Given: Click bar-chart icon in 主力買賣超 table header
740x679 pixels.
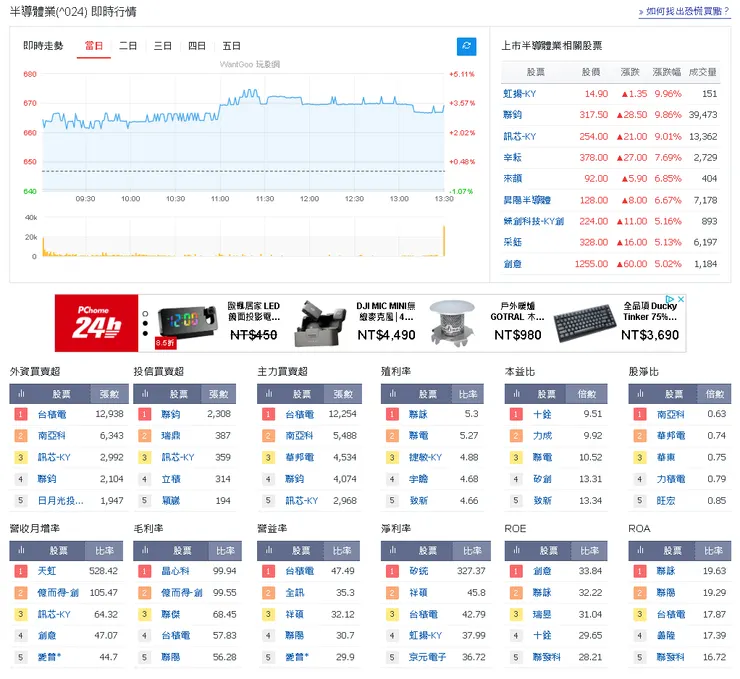Looking at the screenshot, I should (269, 394).
